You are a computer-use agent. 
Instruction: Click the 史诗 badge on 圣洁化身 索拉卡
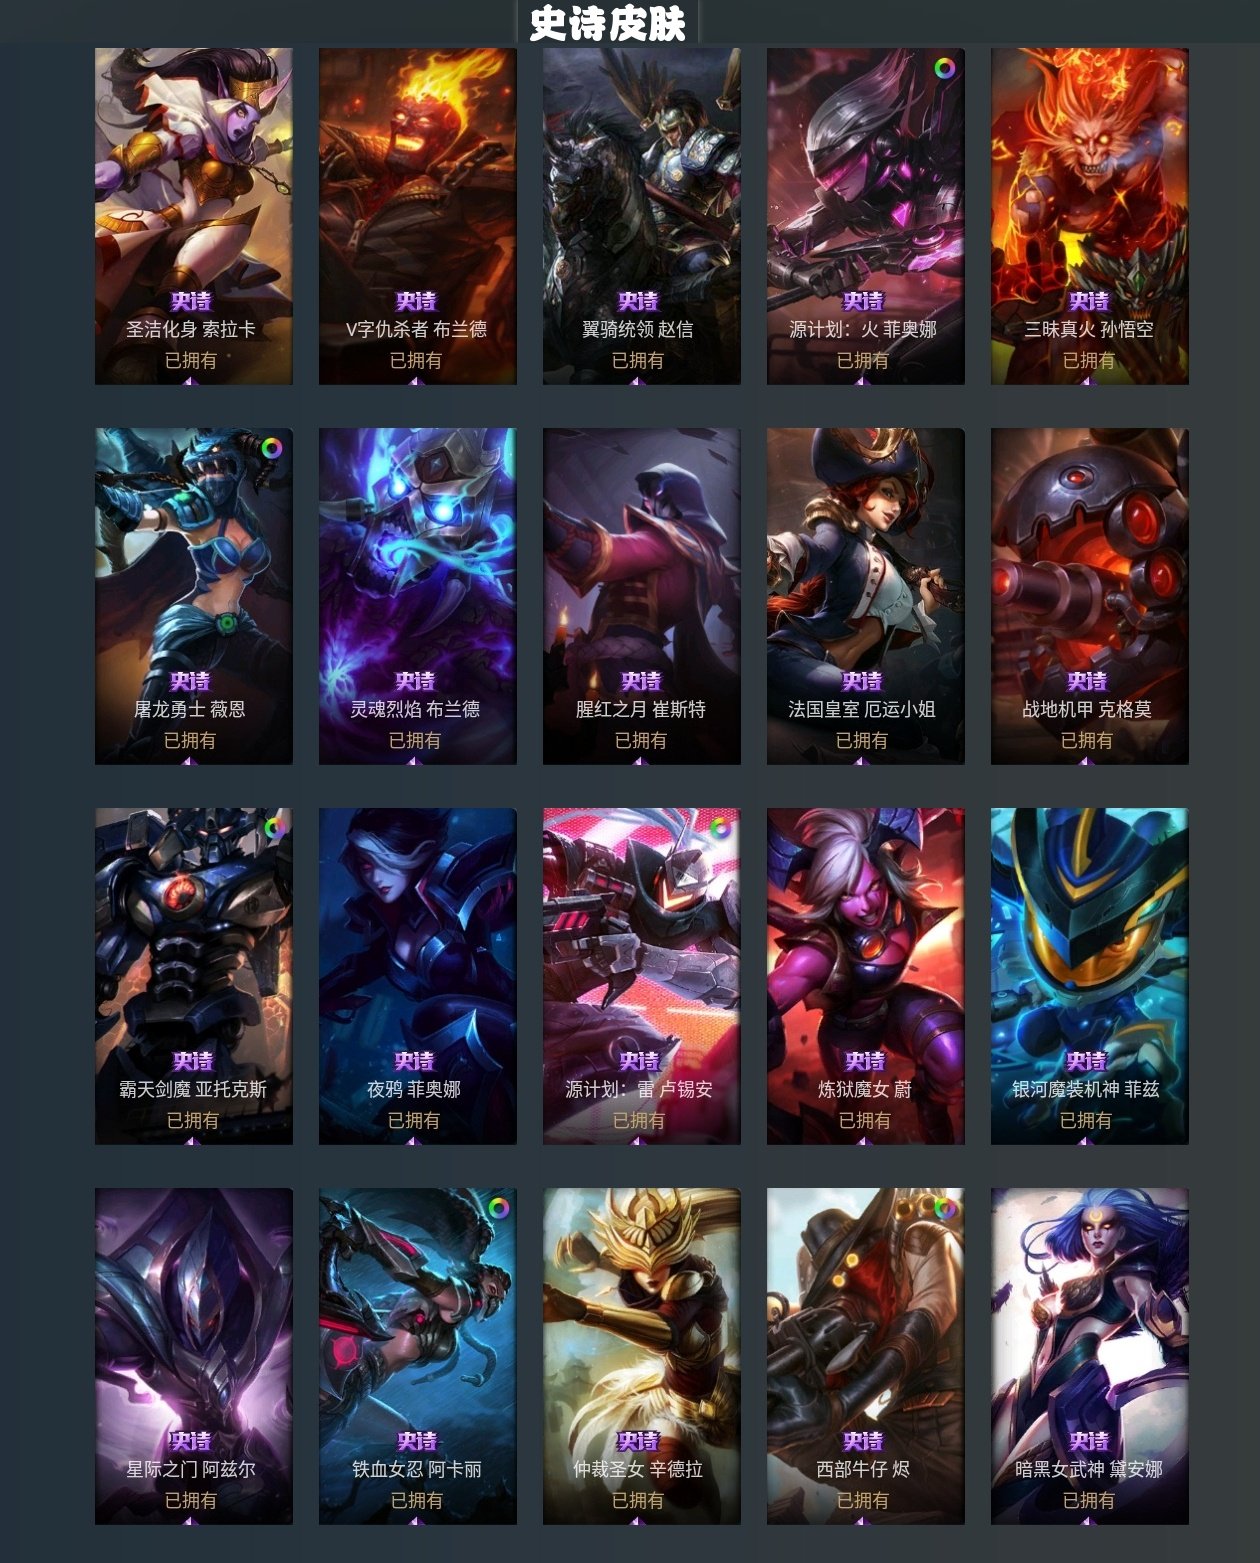click(x=190, y=301)
